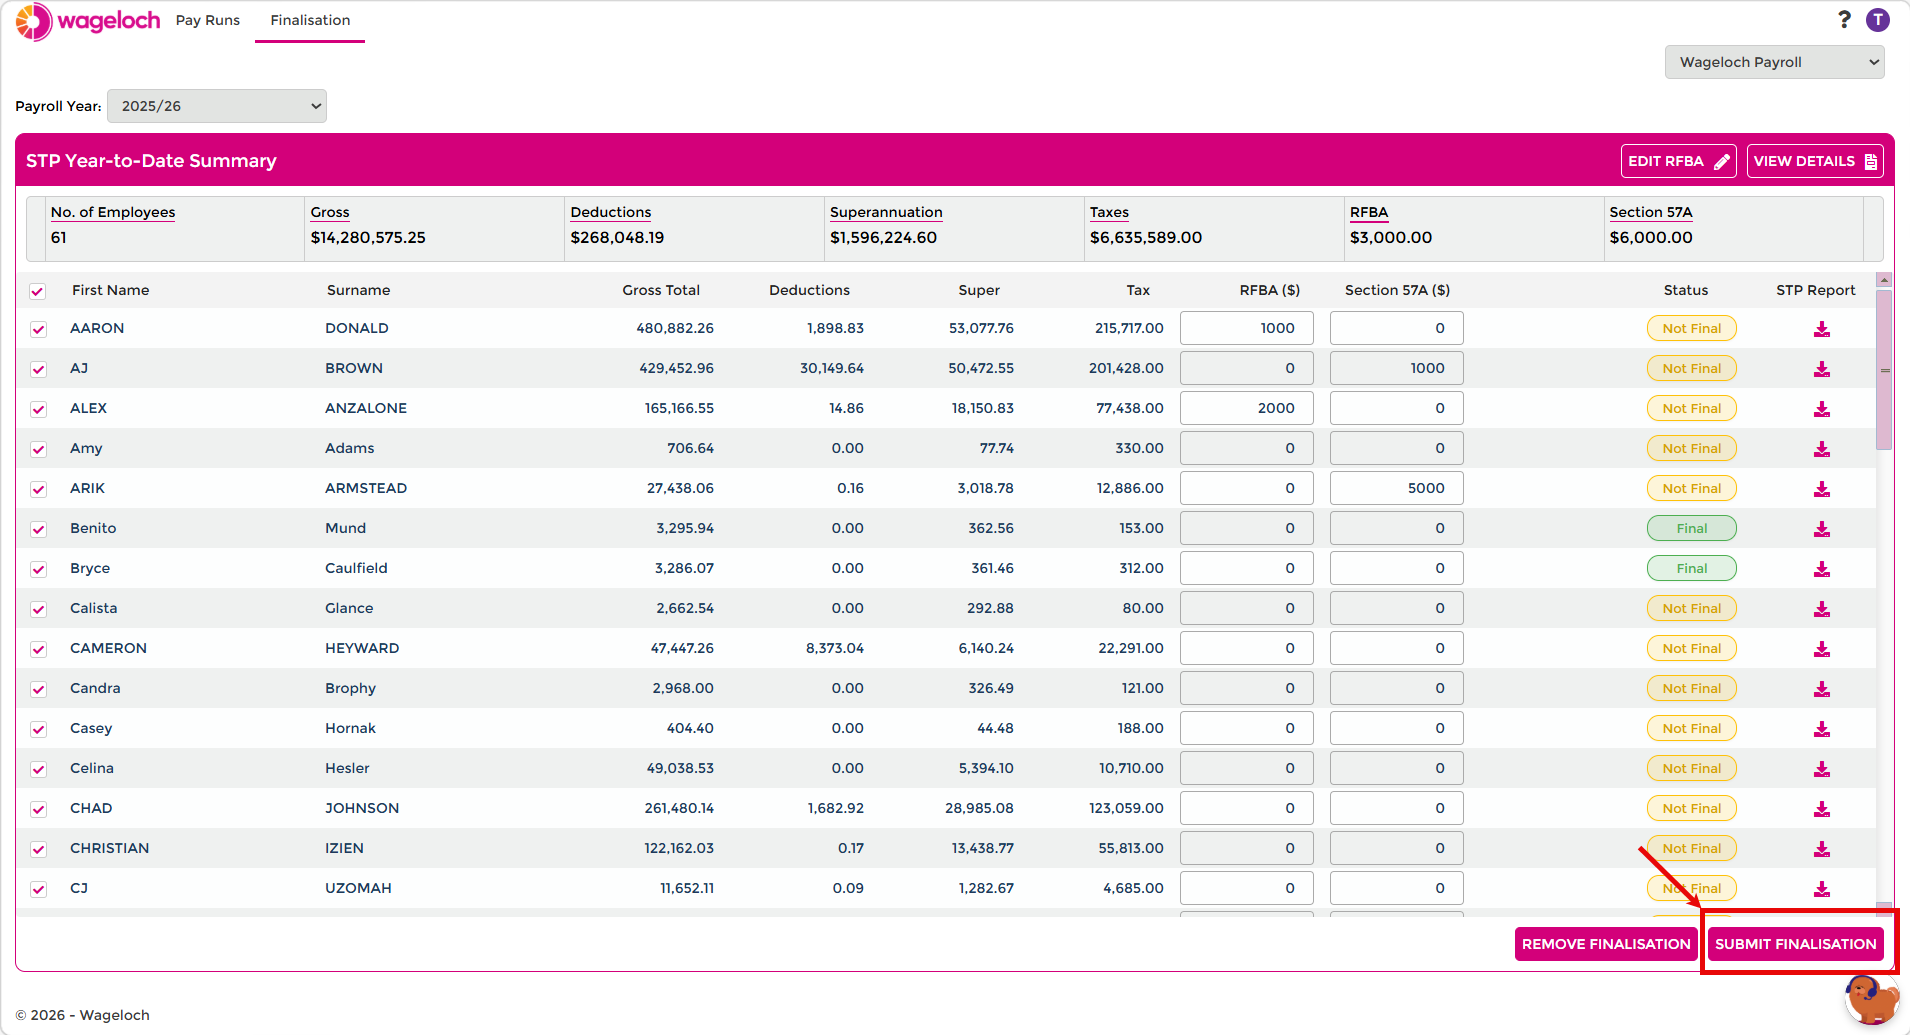Select the Finalisation tab

(310, 20)
